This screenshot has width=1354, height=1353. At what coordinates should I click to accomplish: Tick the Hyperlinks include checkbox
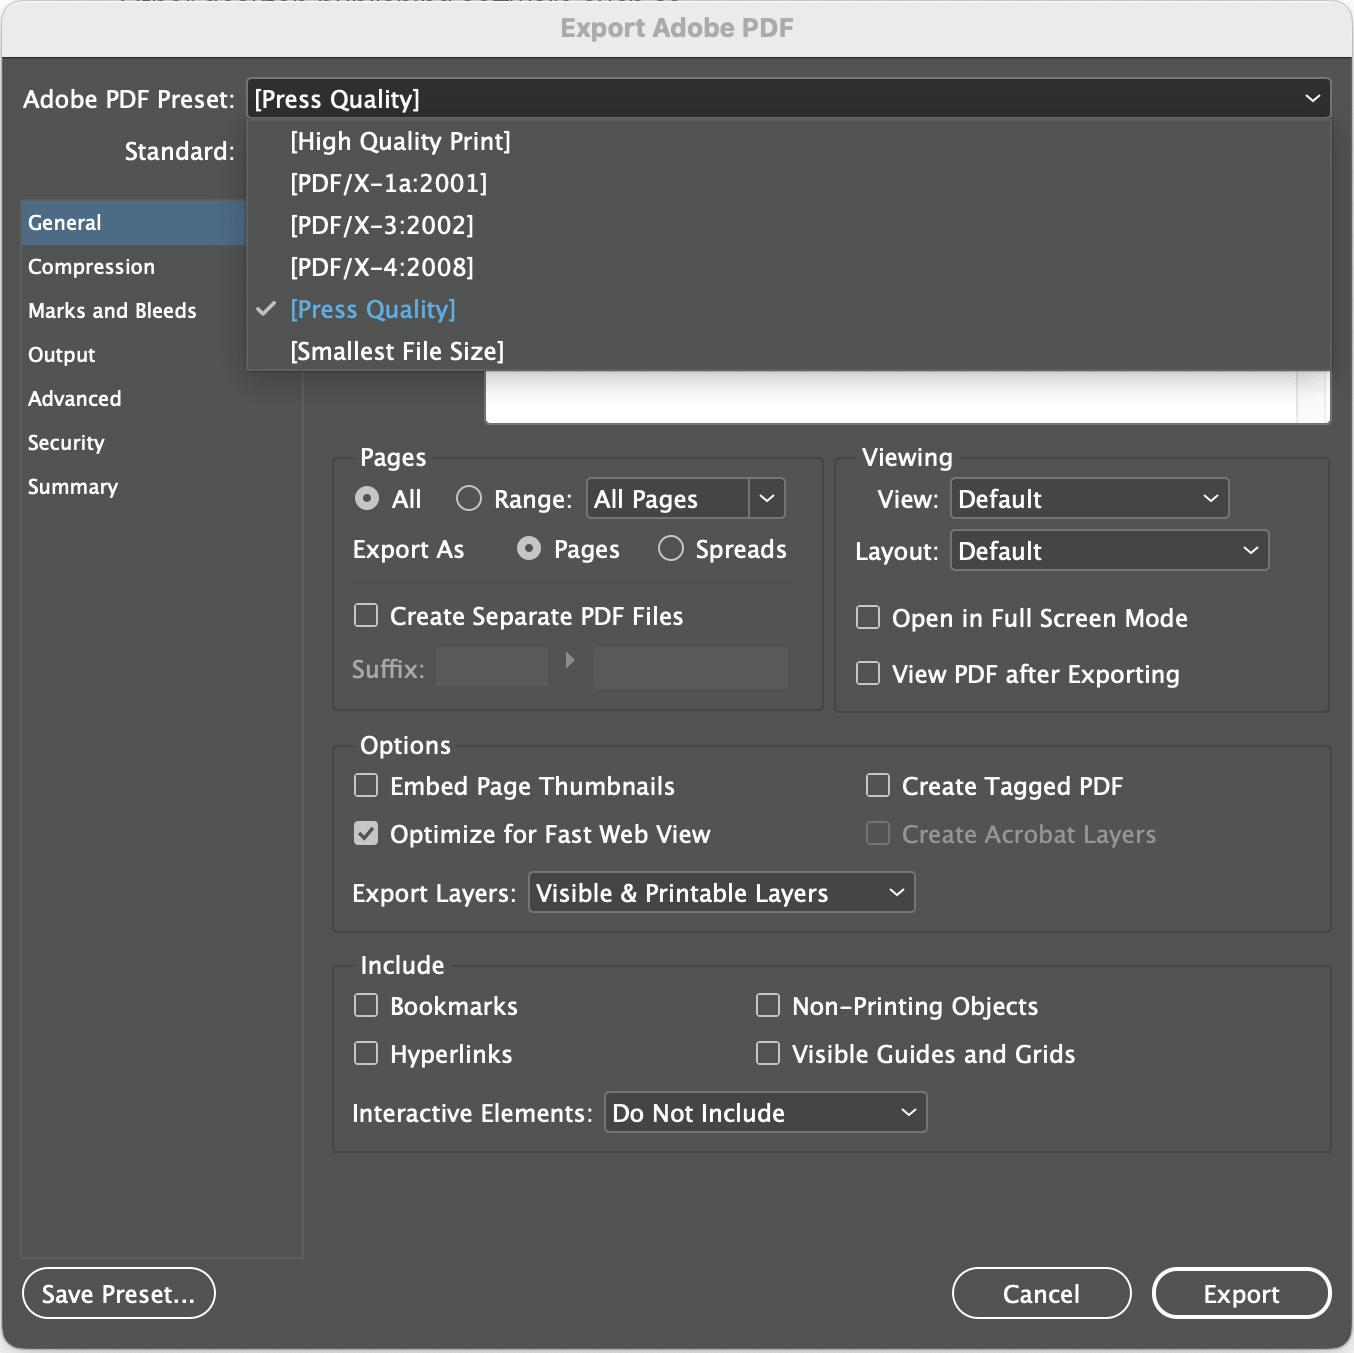coord(366,1053)
